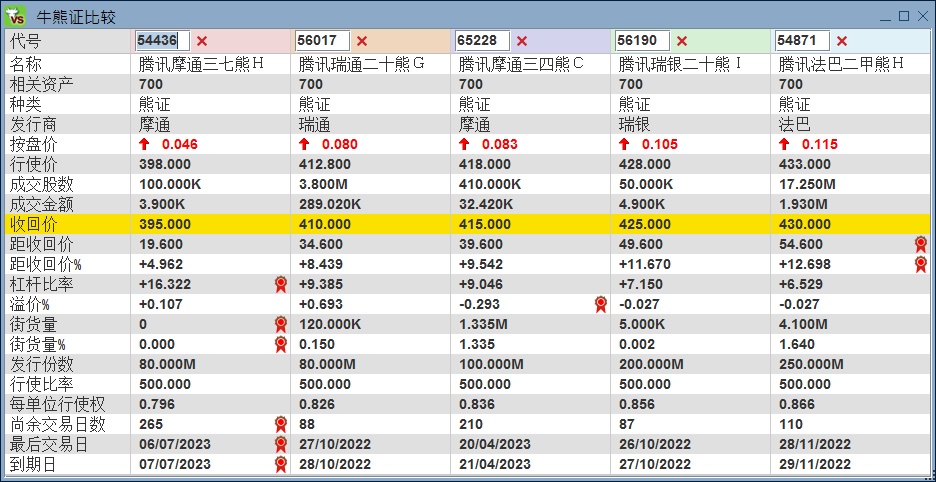The width and height of the screenshot is (936, 482).
Task: Click the 距收回价% value +8.439
Action: point(321,264)
